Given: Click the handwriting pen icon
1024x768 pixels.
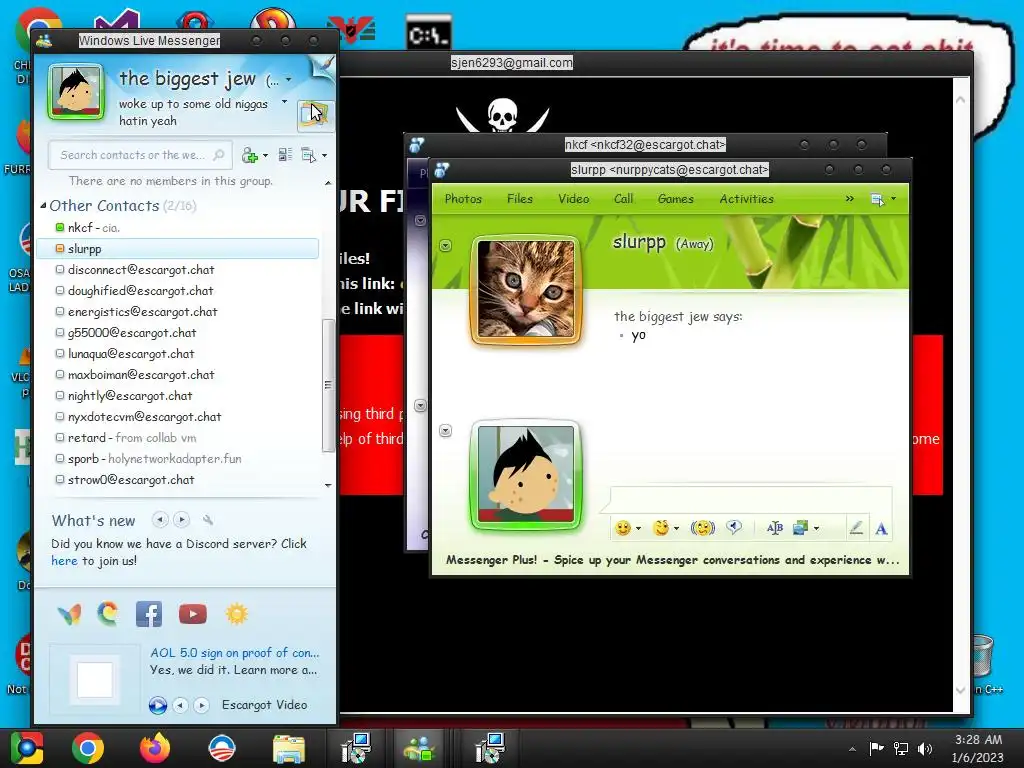Looking at the screenshot, I should click(x=856, y=528).
